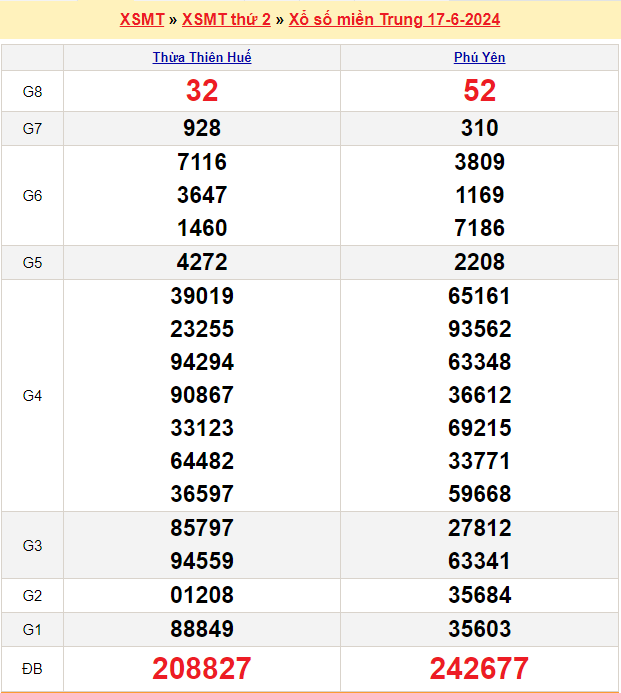Open the Thừa Thiên Huế column link
This screenshot has width=621, height=693.
point(202,58)
